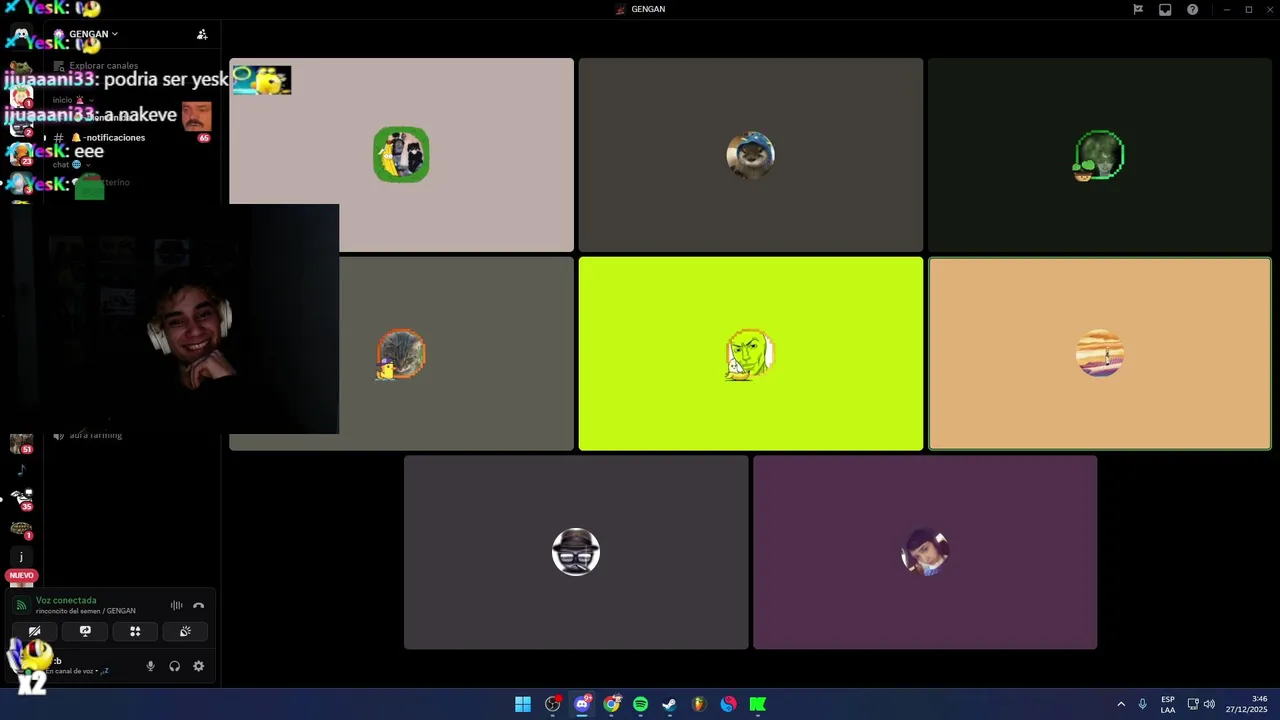Click the NUEVO badge in server list
This screenshot has width=1280, height=720.
pyautogui.click(x=21, y=576)
